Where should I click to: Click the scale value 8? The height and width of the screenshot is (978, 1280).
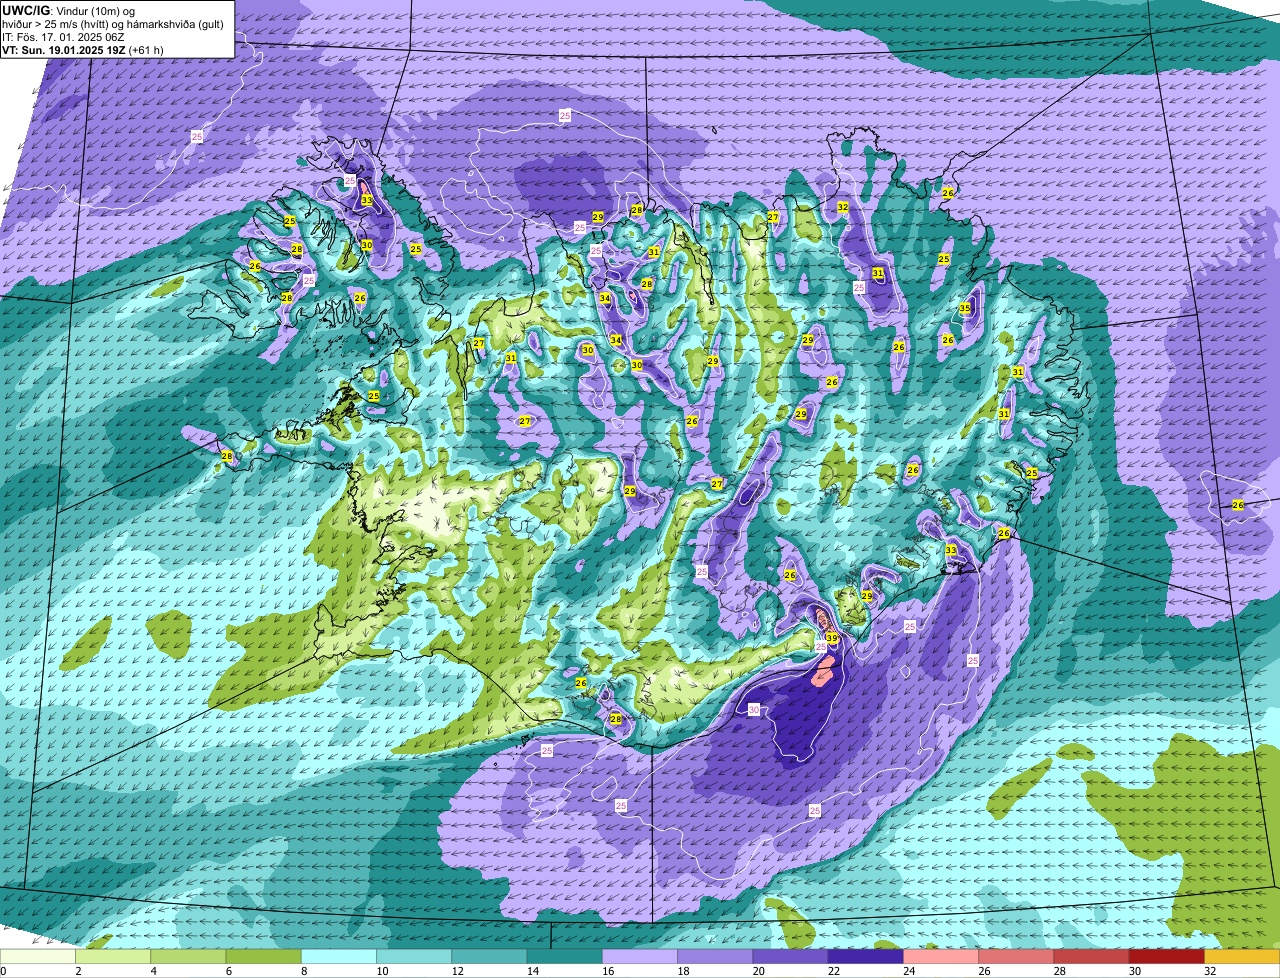pos(302,971)
